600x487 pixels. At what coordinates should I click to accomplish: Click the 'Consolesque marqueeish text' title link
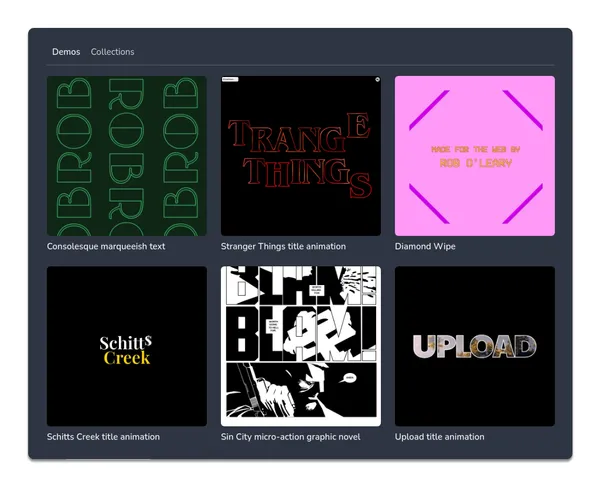click(106, 246)
